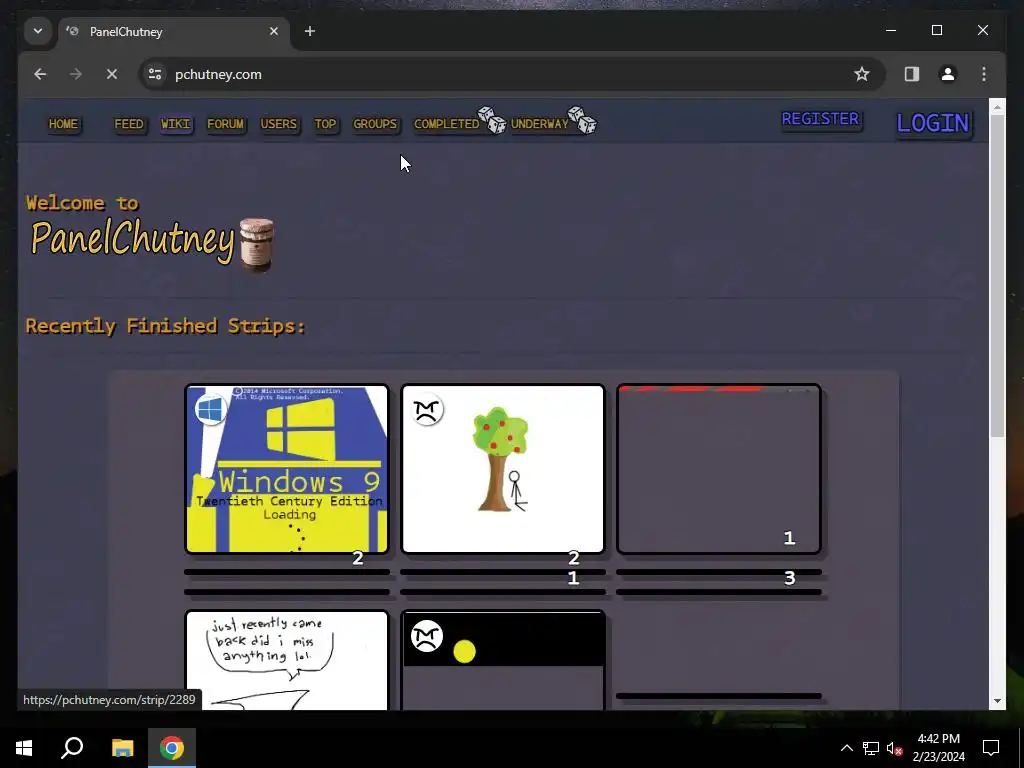Click the chutney jar logo image
1024x768 pixels.
click(x=257, y=244)
